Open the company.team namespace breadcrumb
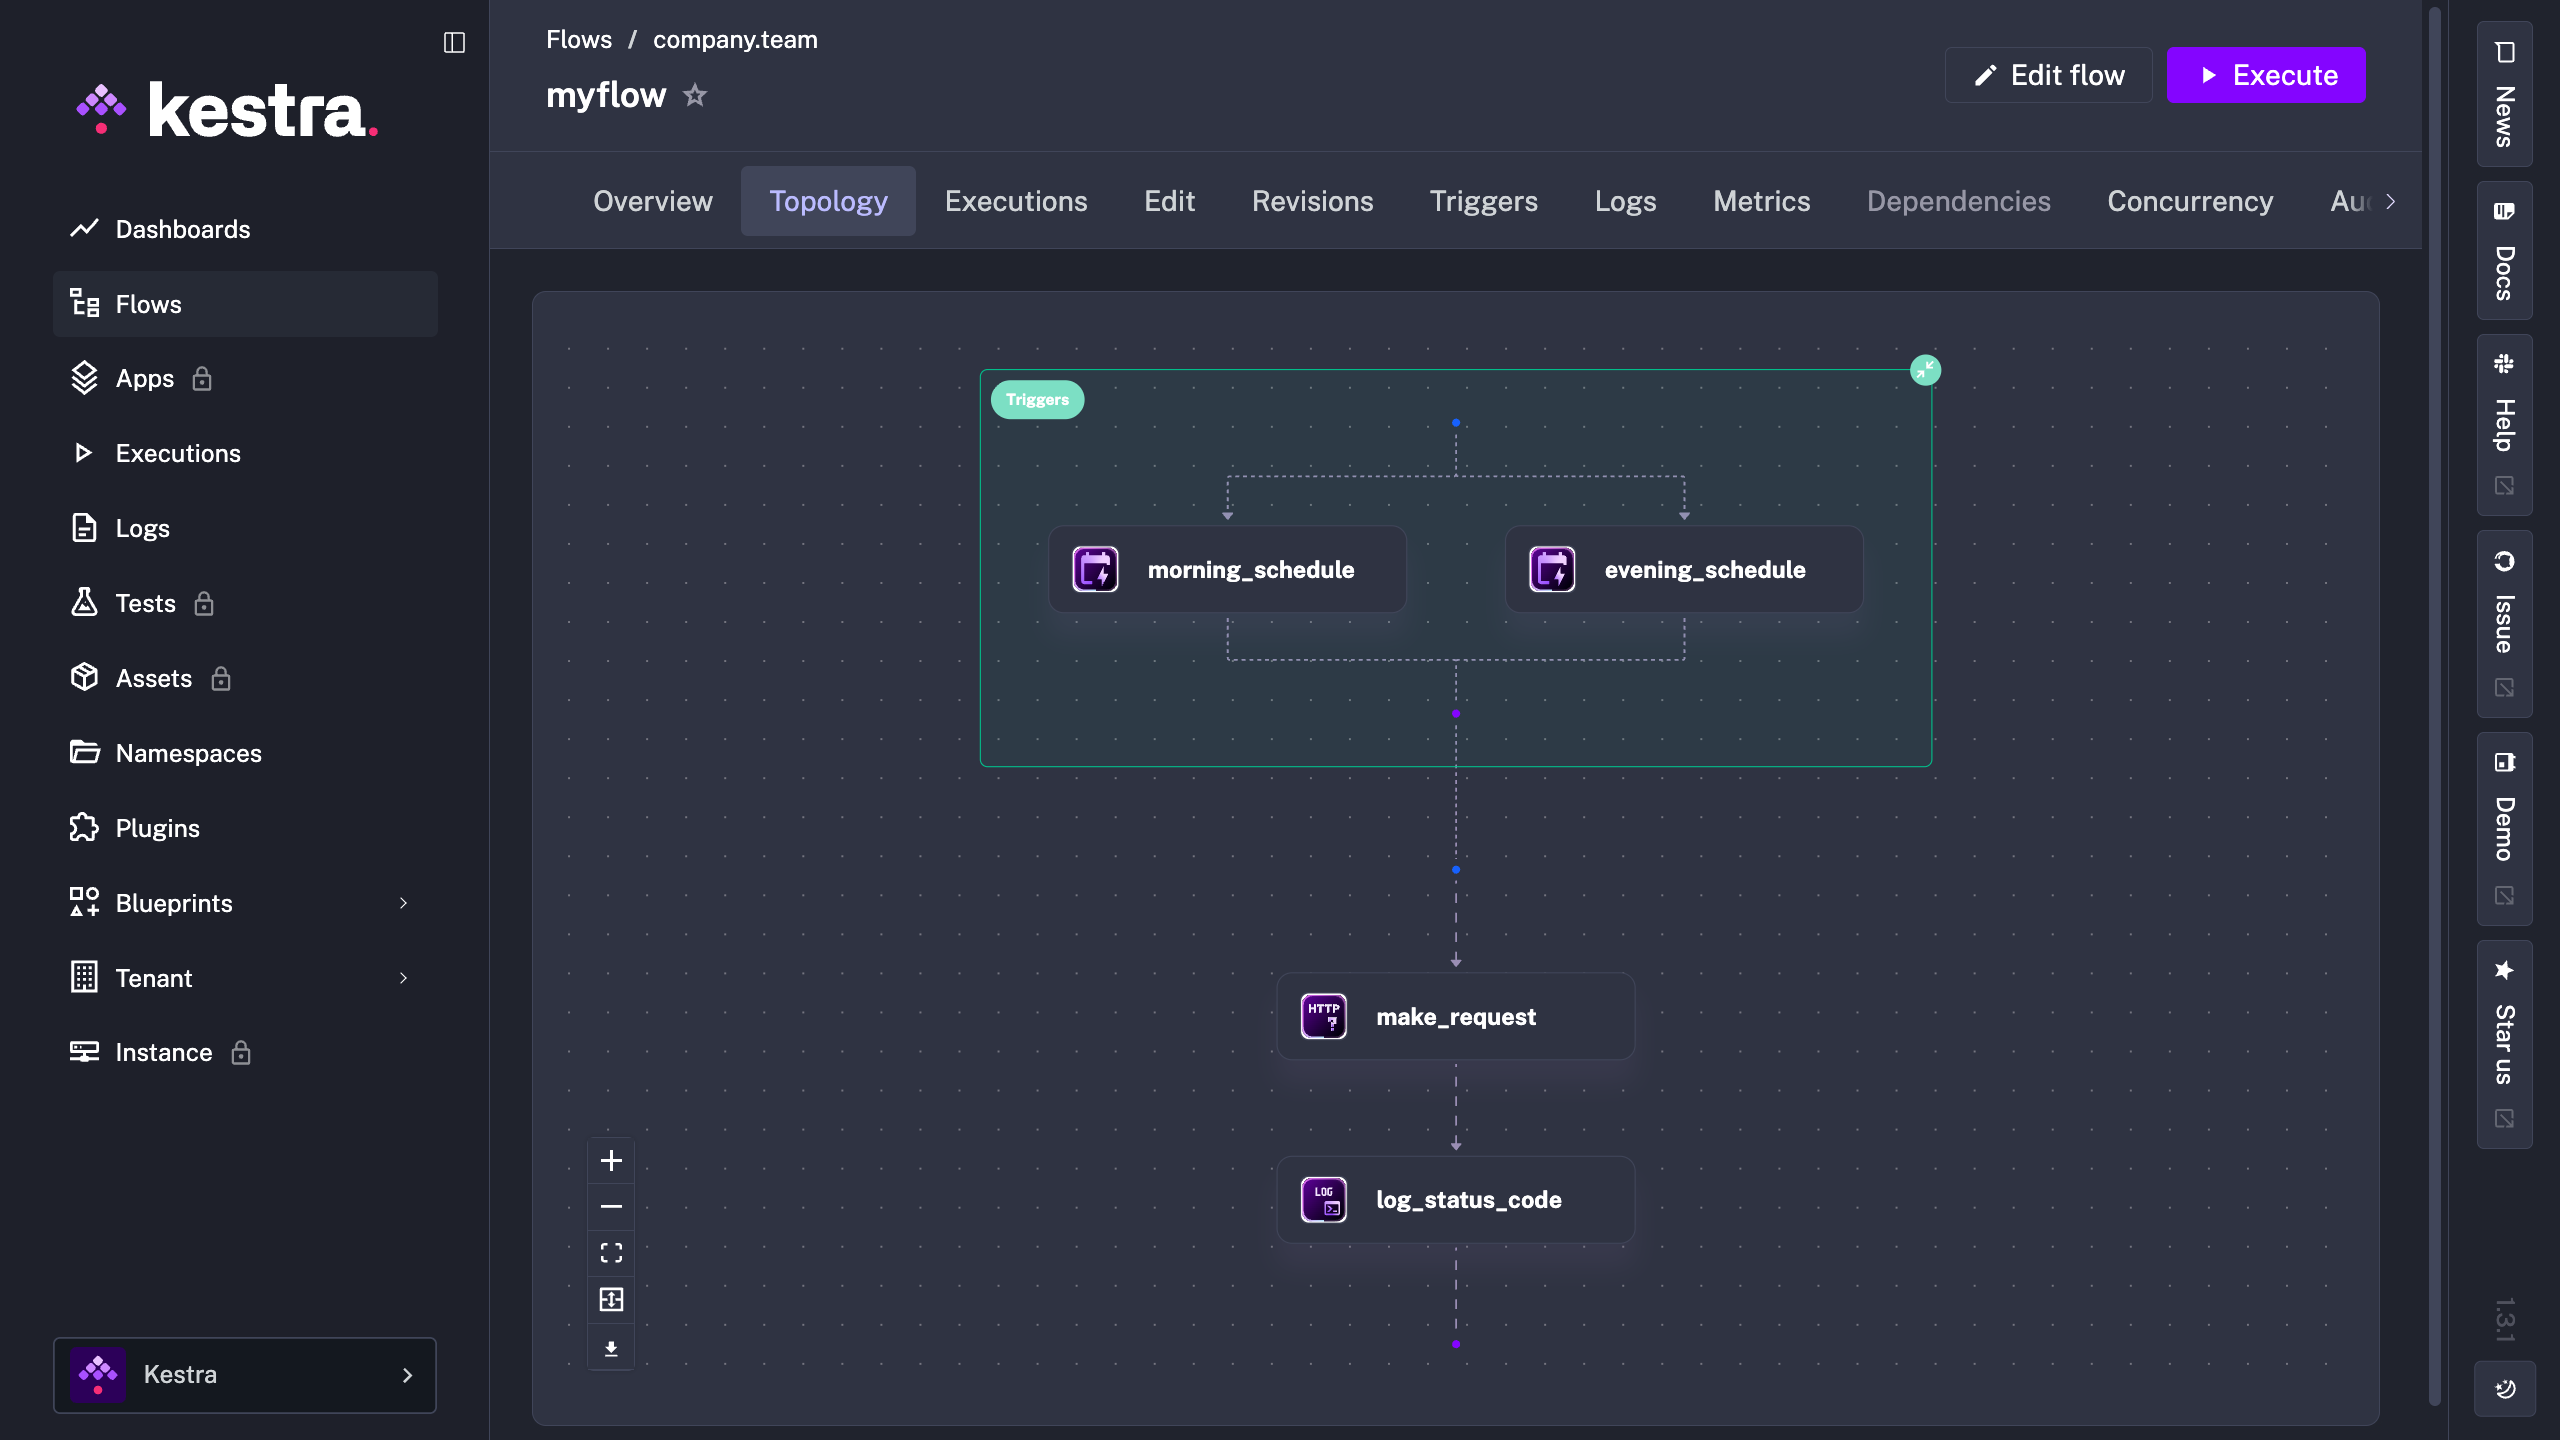Viewport: 2560px width, 1440px height. (735, 40)
